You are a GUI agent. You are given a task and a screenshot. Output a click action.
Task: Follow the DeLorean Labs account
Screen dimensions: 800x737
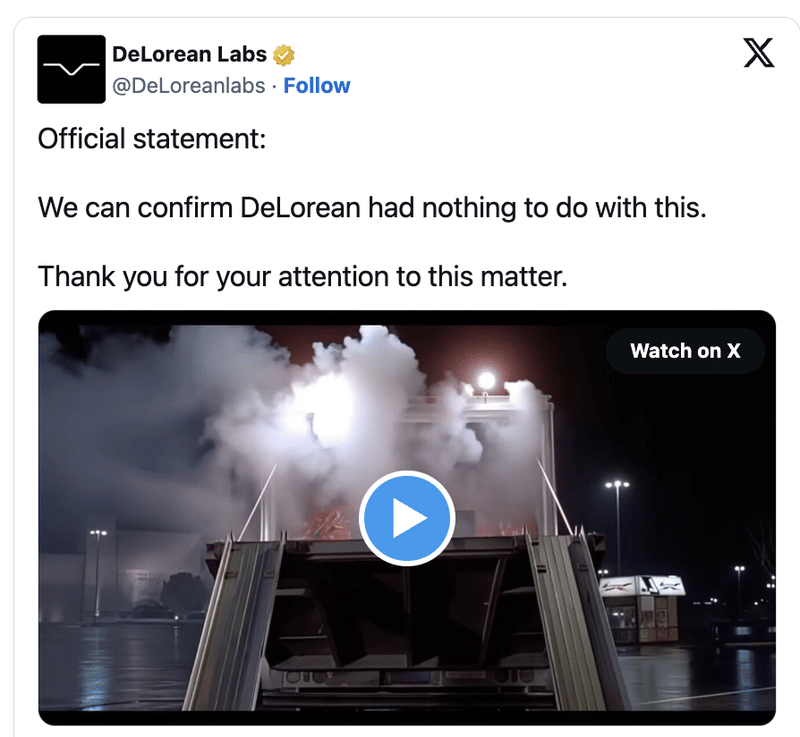[x=316, y=86]
